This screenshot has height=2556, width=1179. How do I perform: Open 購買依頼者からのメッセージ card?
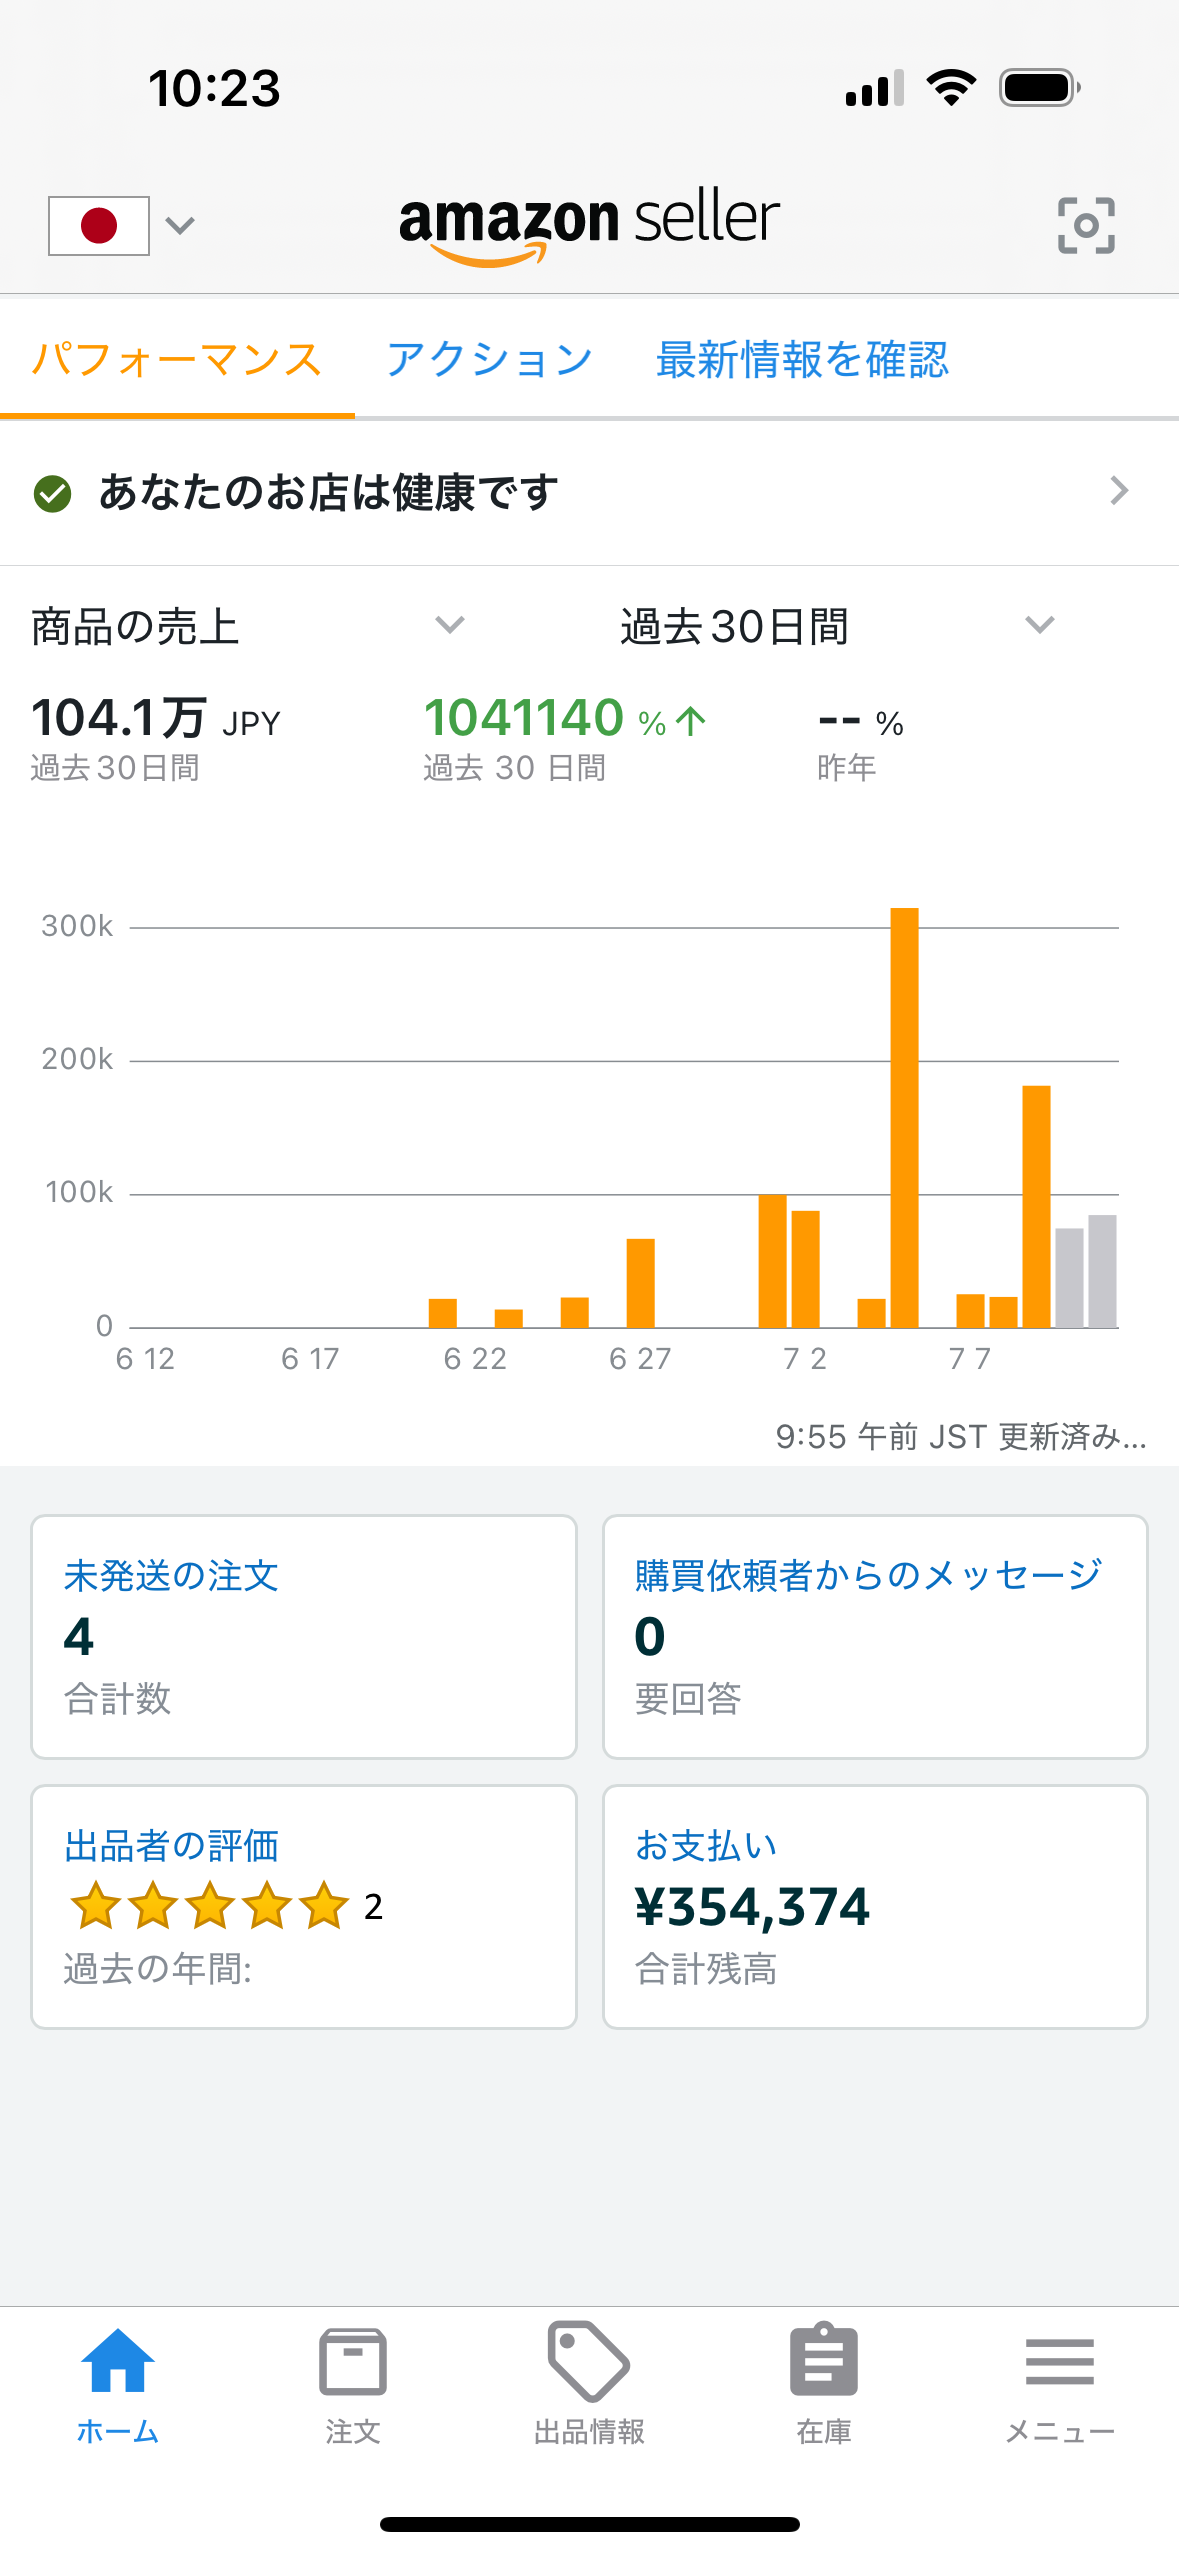point(875,1636)
